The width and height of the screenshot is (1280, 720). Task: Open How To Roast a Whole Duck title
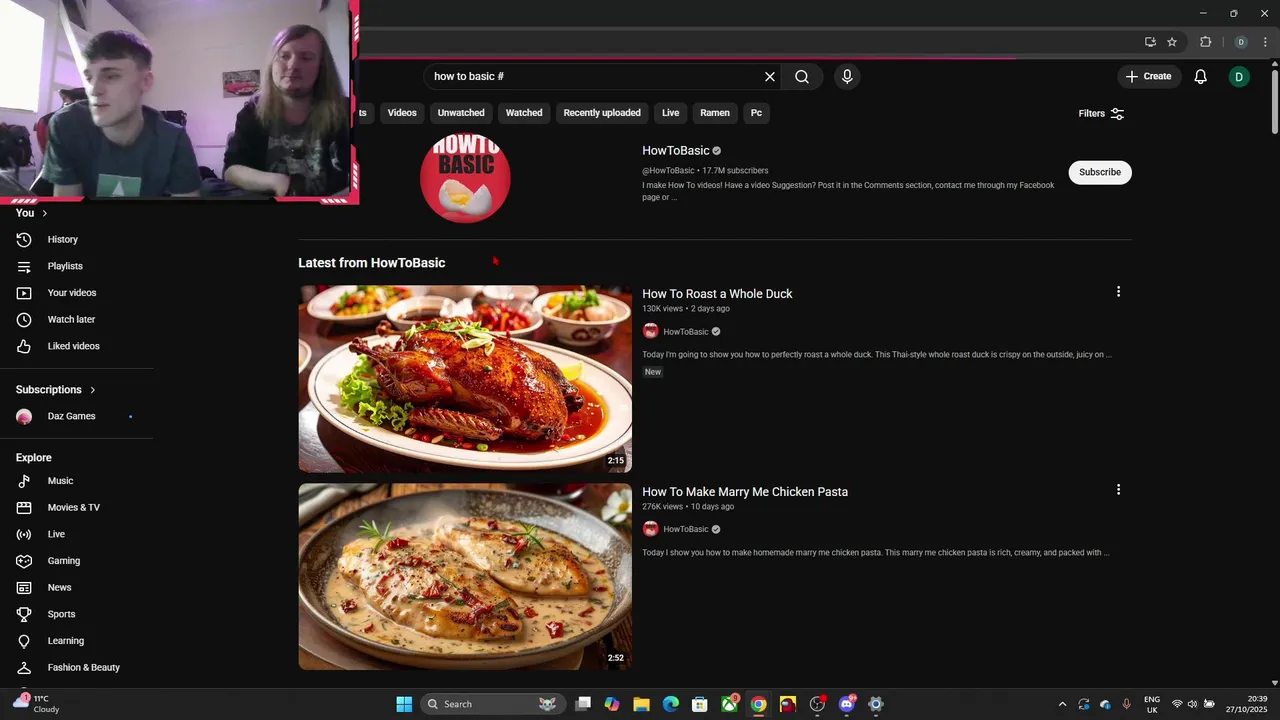click(x=717, y=294)
